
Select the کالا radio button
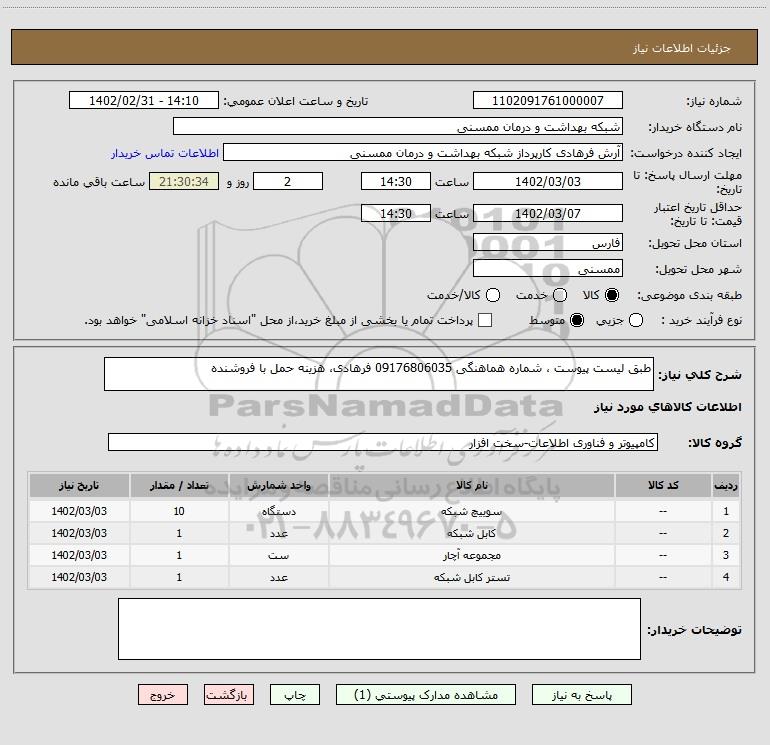pyautogui.click(x=612, y=295)
